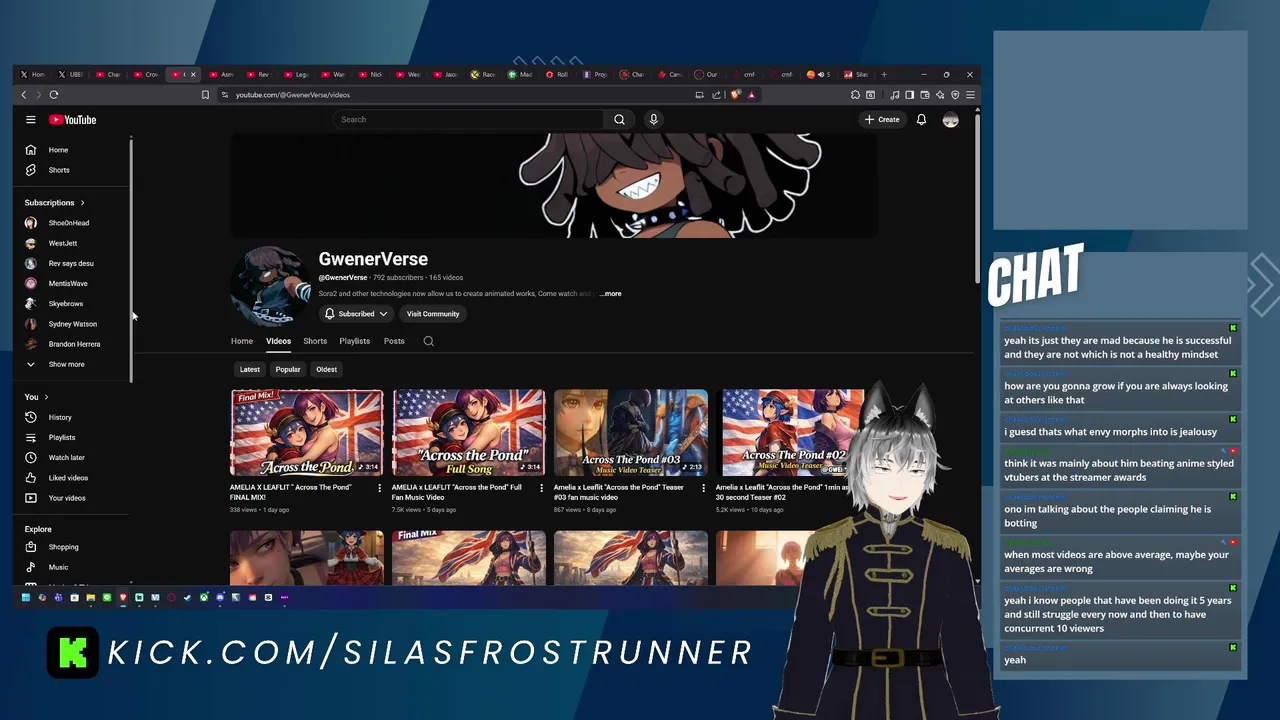The width and height of the screenshot is (1280, 720).
Task: Open options for Across the Pond FINAL MIX video
Action: point(379,488)
